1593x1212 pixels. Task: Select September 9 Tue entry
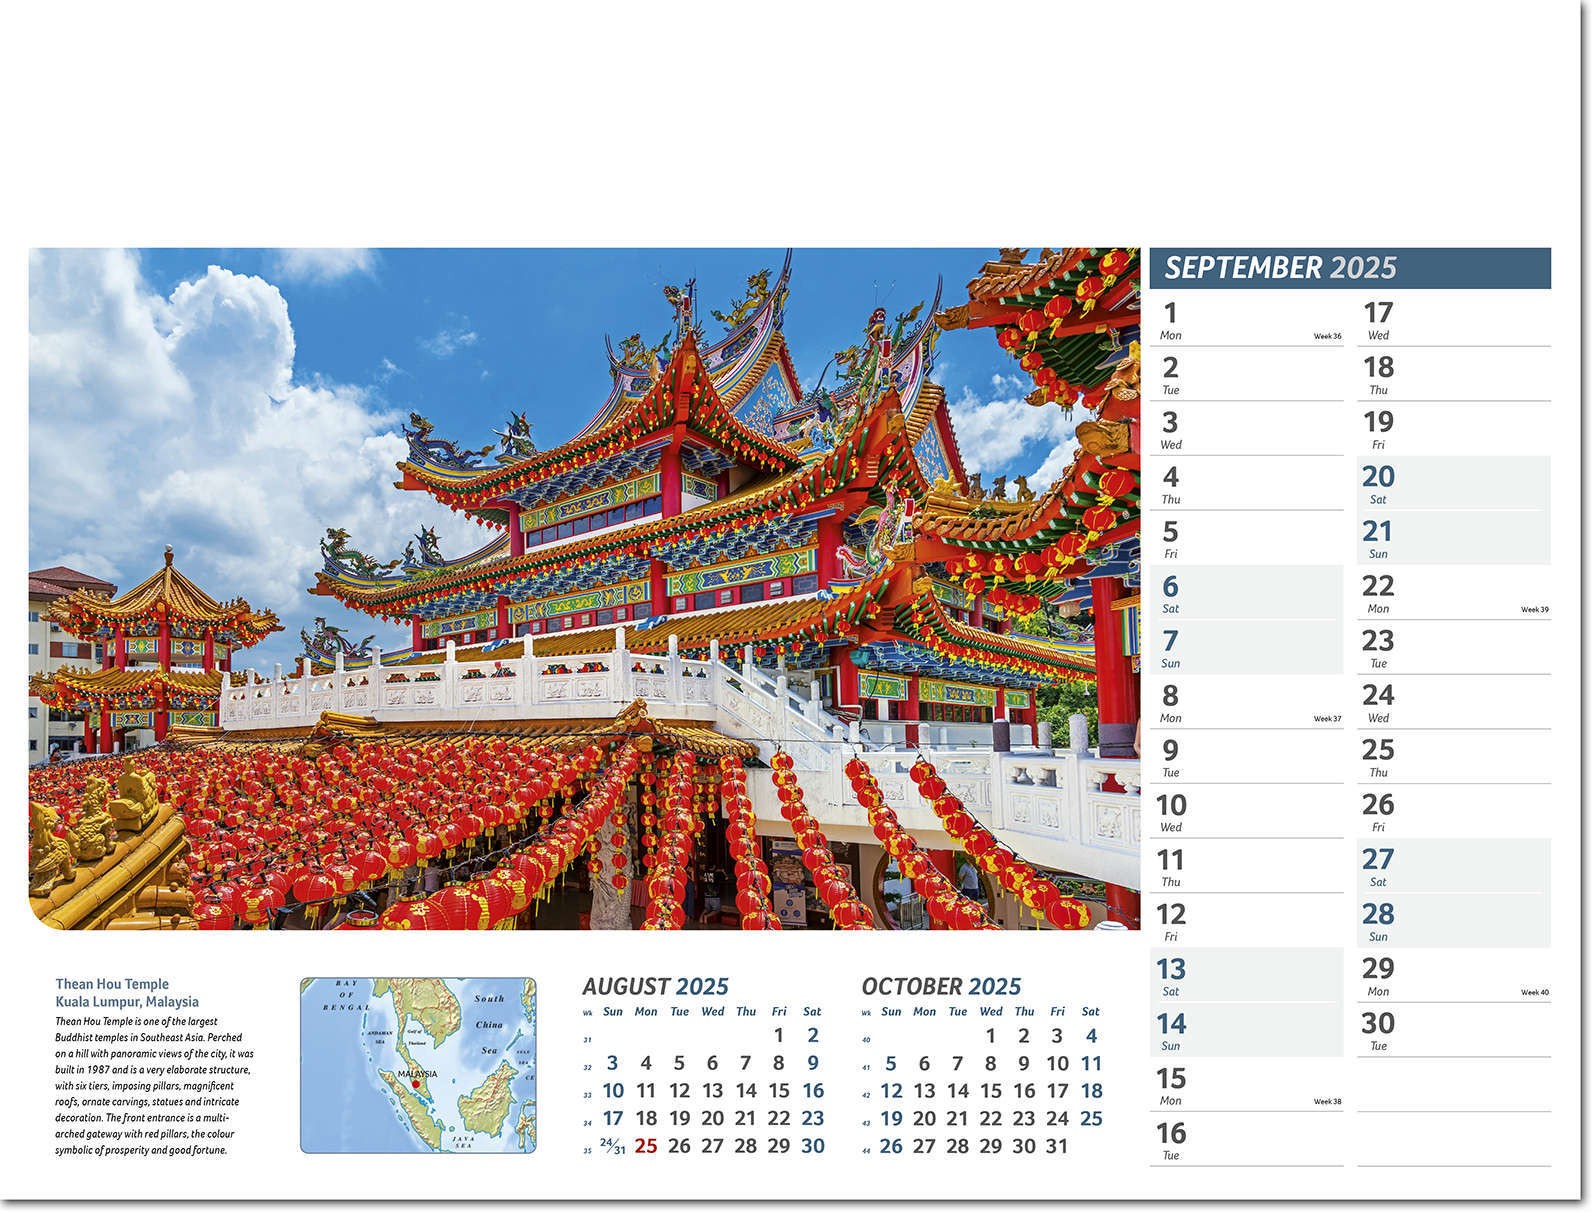pos(1246,758)
